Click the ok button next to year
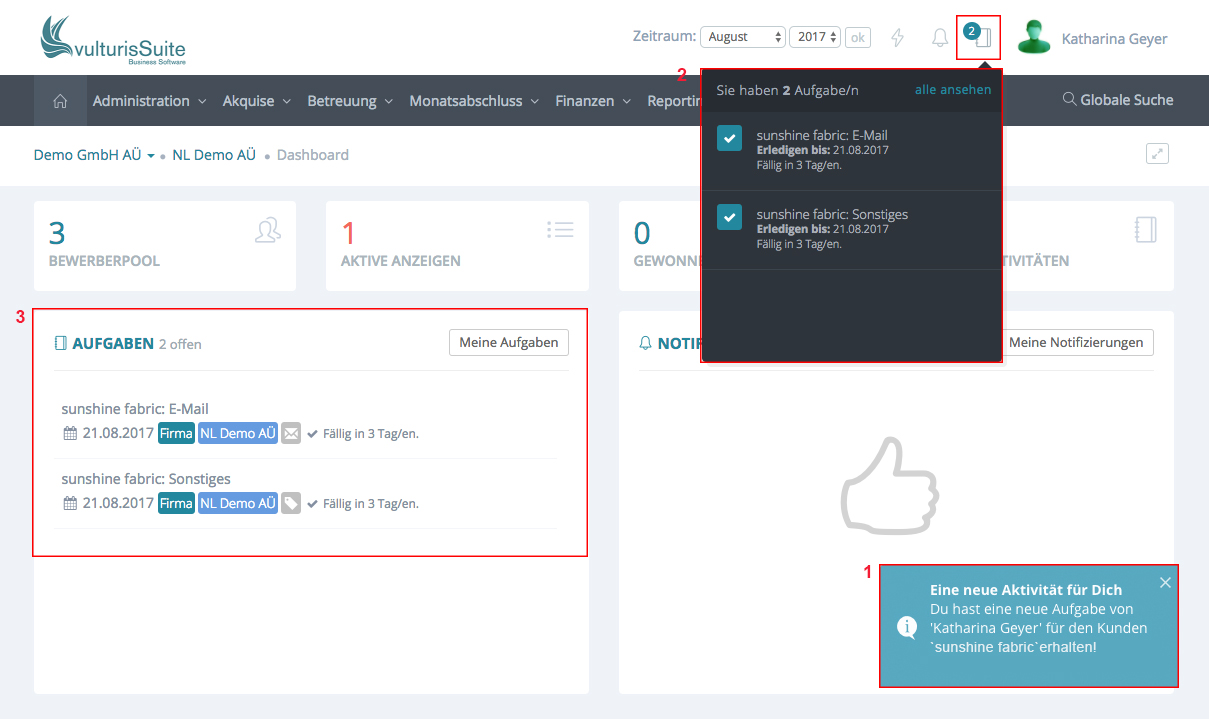The width and height of the screenshot is (1209, 719). pyautogui.click(x=857, y=37)
